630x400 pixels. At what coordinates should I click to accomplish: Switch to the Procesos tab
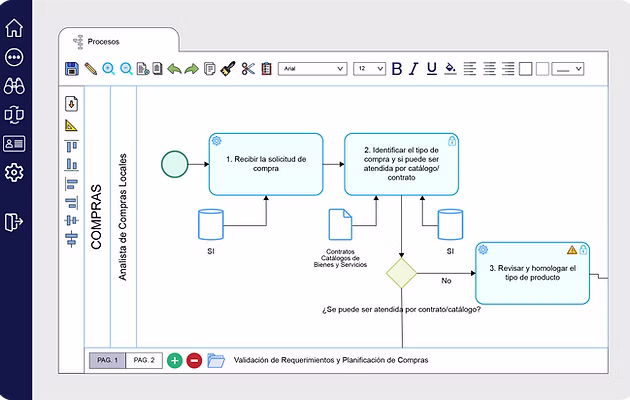(x=103, y=41)
